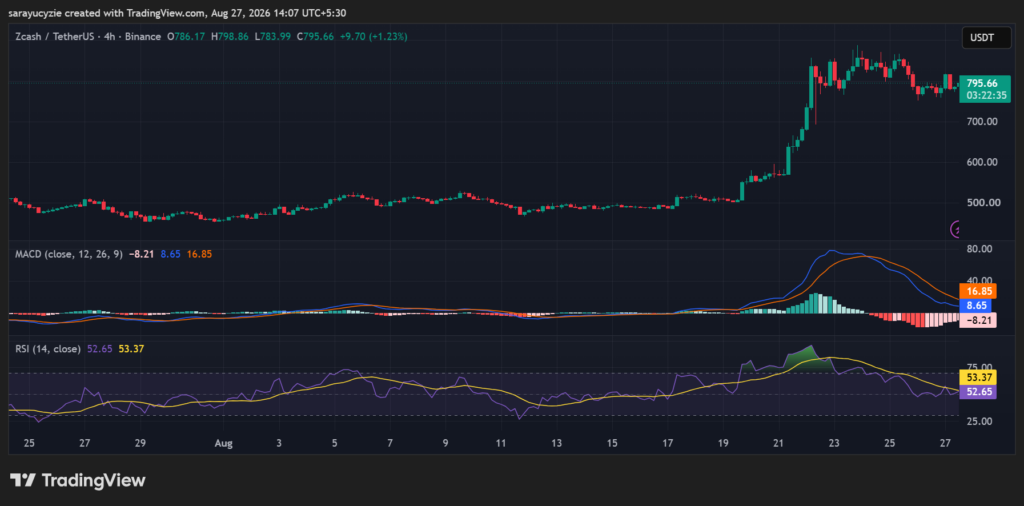Screen dimensions: 1024x506
Task: Click the yellow 53.37 axis price tag
Action: point(978,377)
